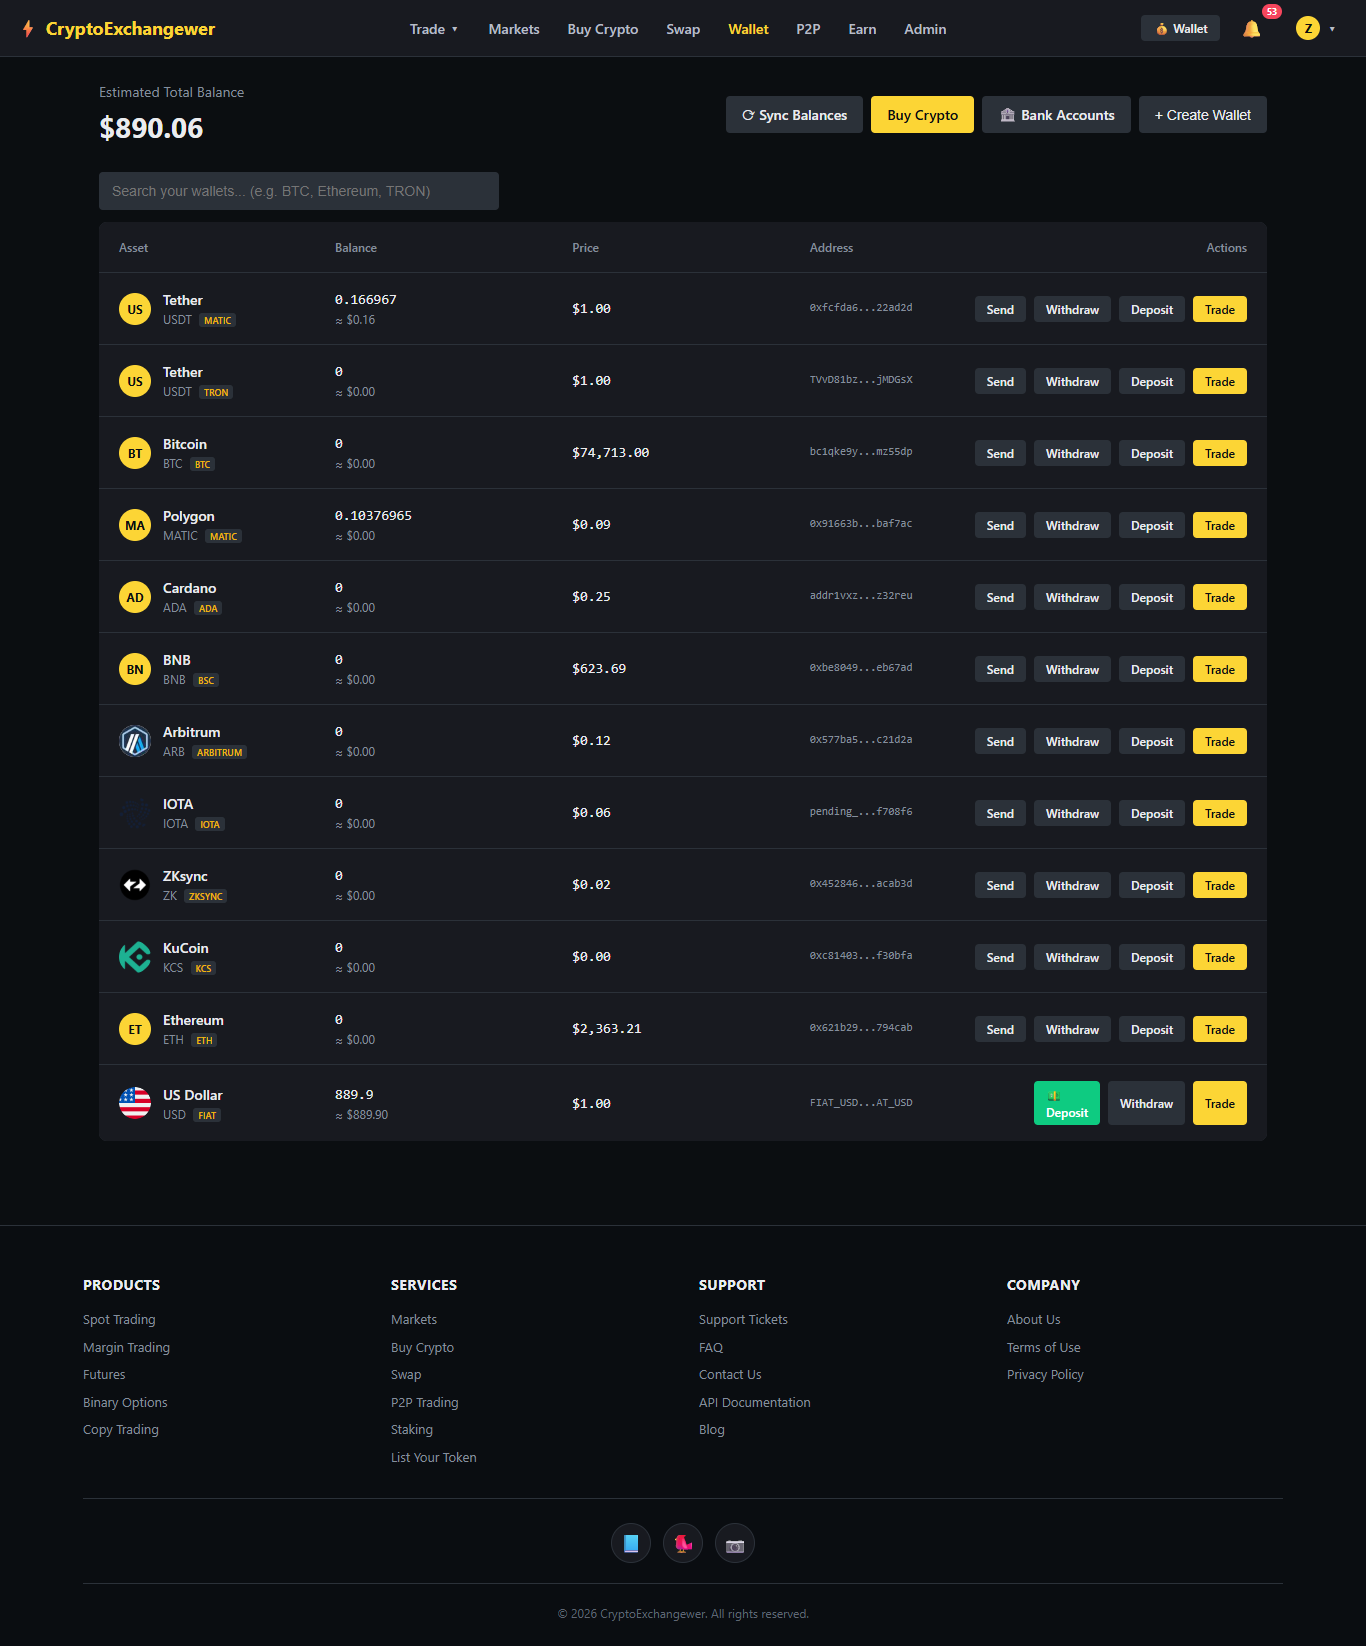
Task: Click the BNB coin icon
Action: point(135,669)
